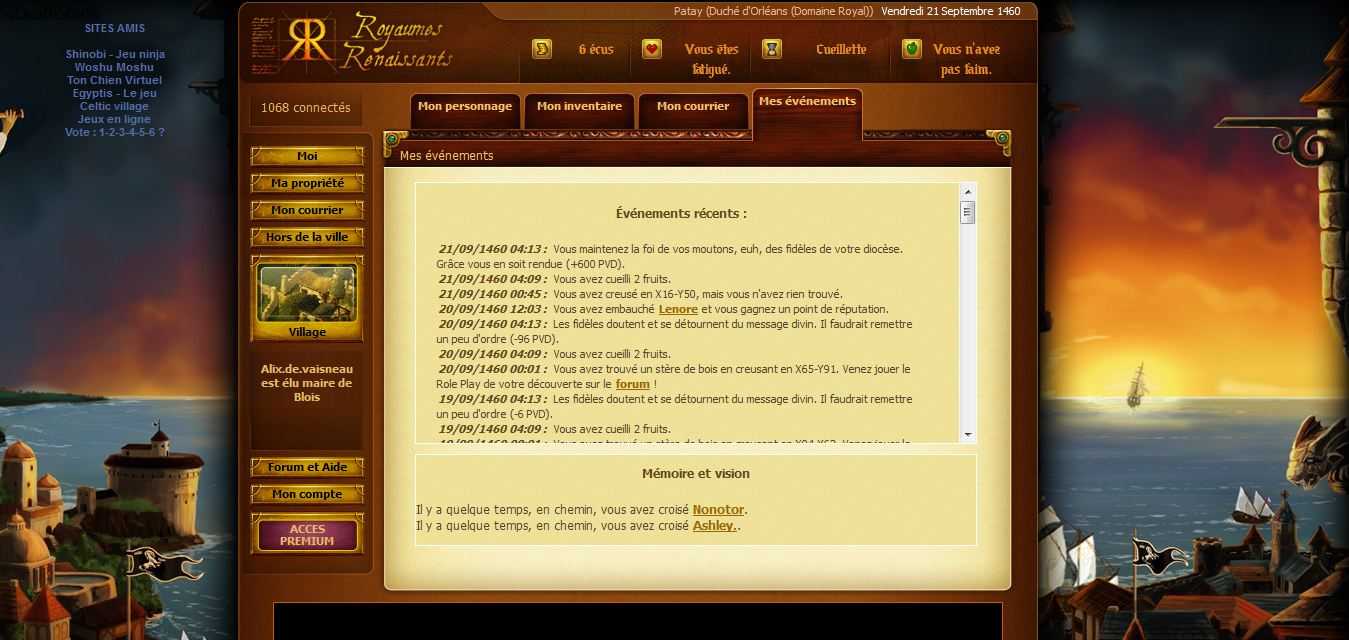Click the ACCES PREMIUM button
This screenshot has width=1349, height=640.
click(307, 535)
